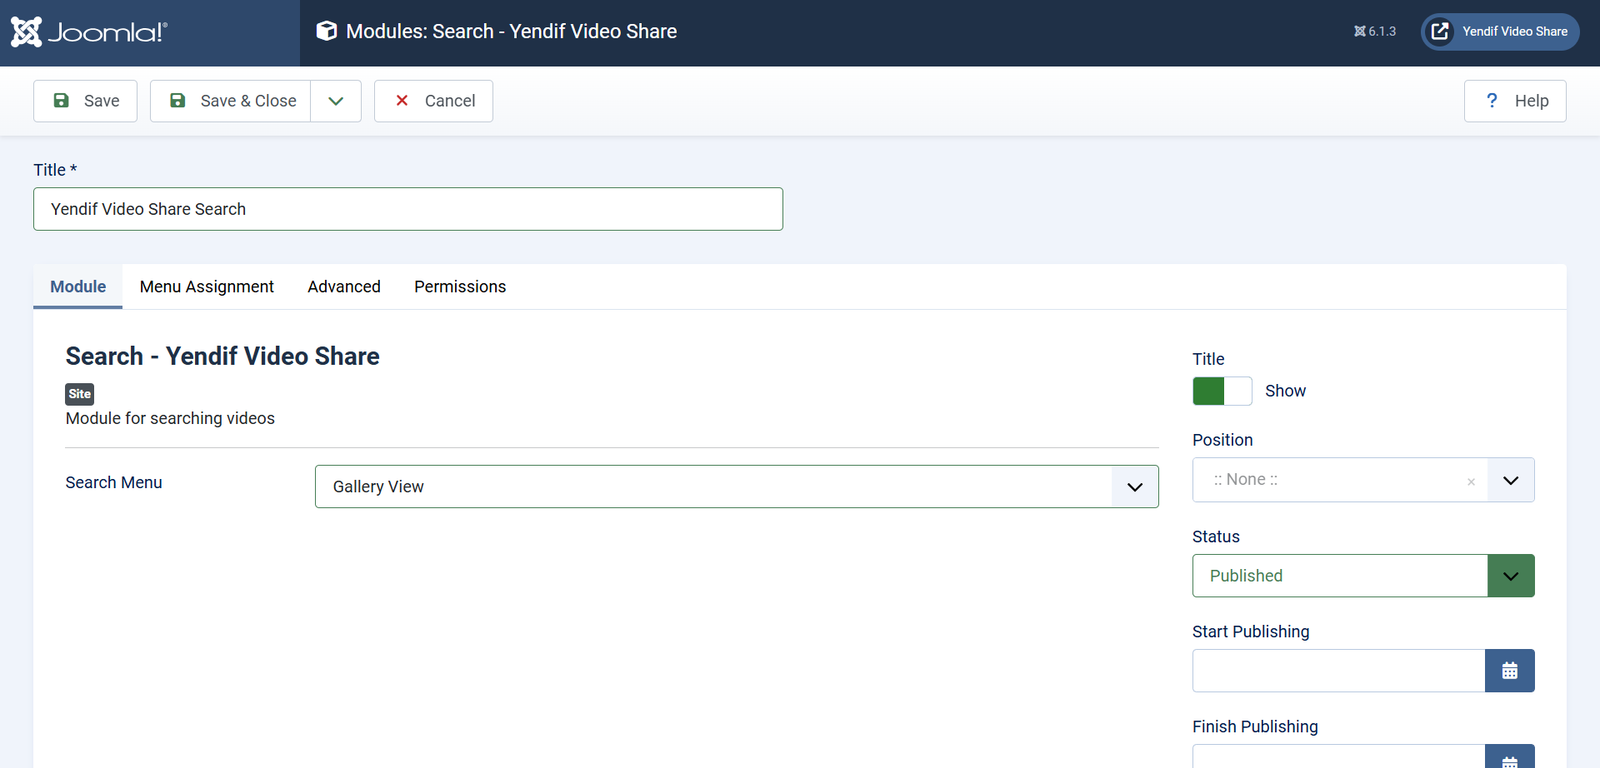Click the 'Search - Yendif Video Share' heading
This screenshot has width=1600, height=768.
pos(223,356)
